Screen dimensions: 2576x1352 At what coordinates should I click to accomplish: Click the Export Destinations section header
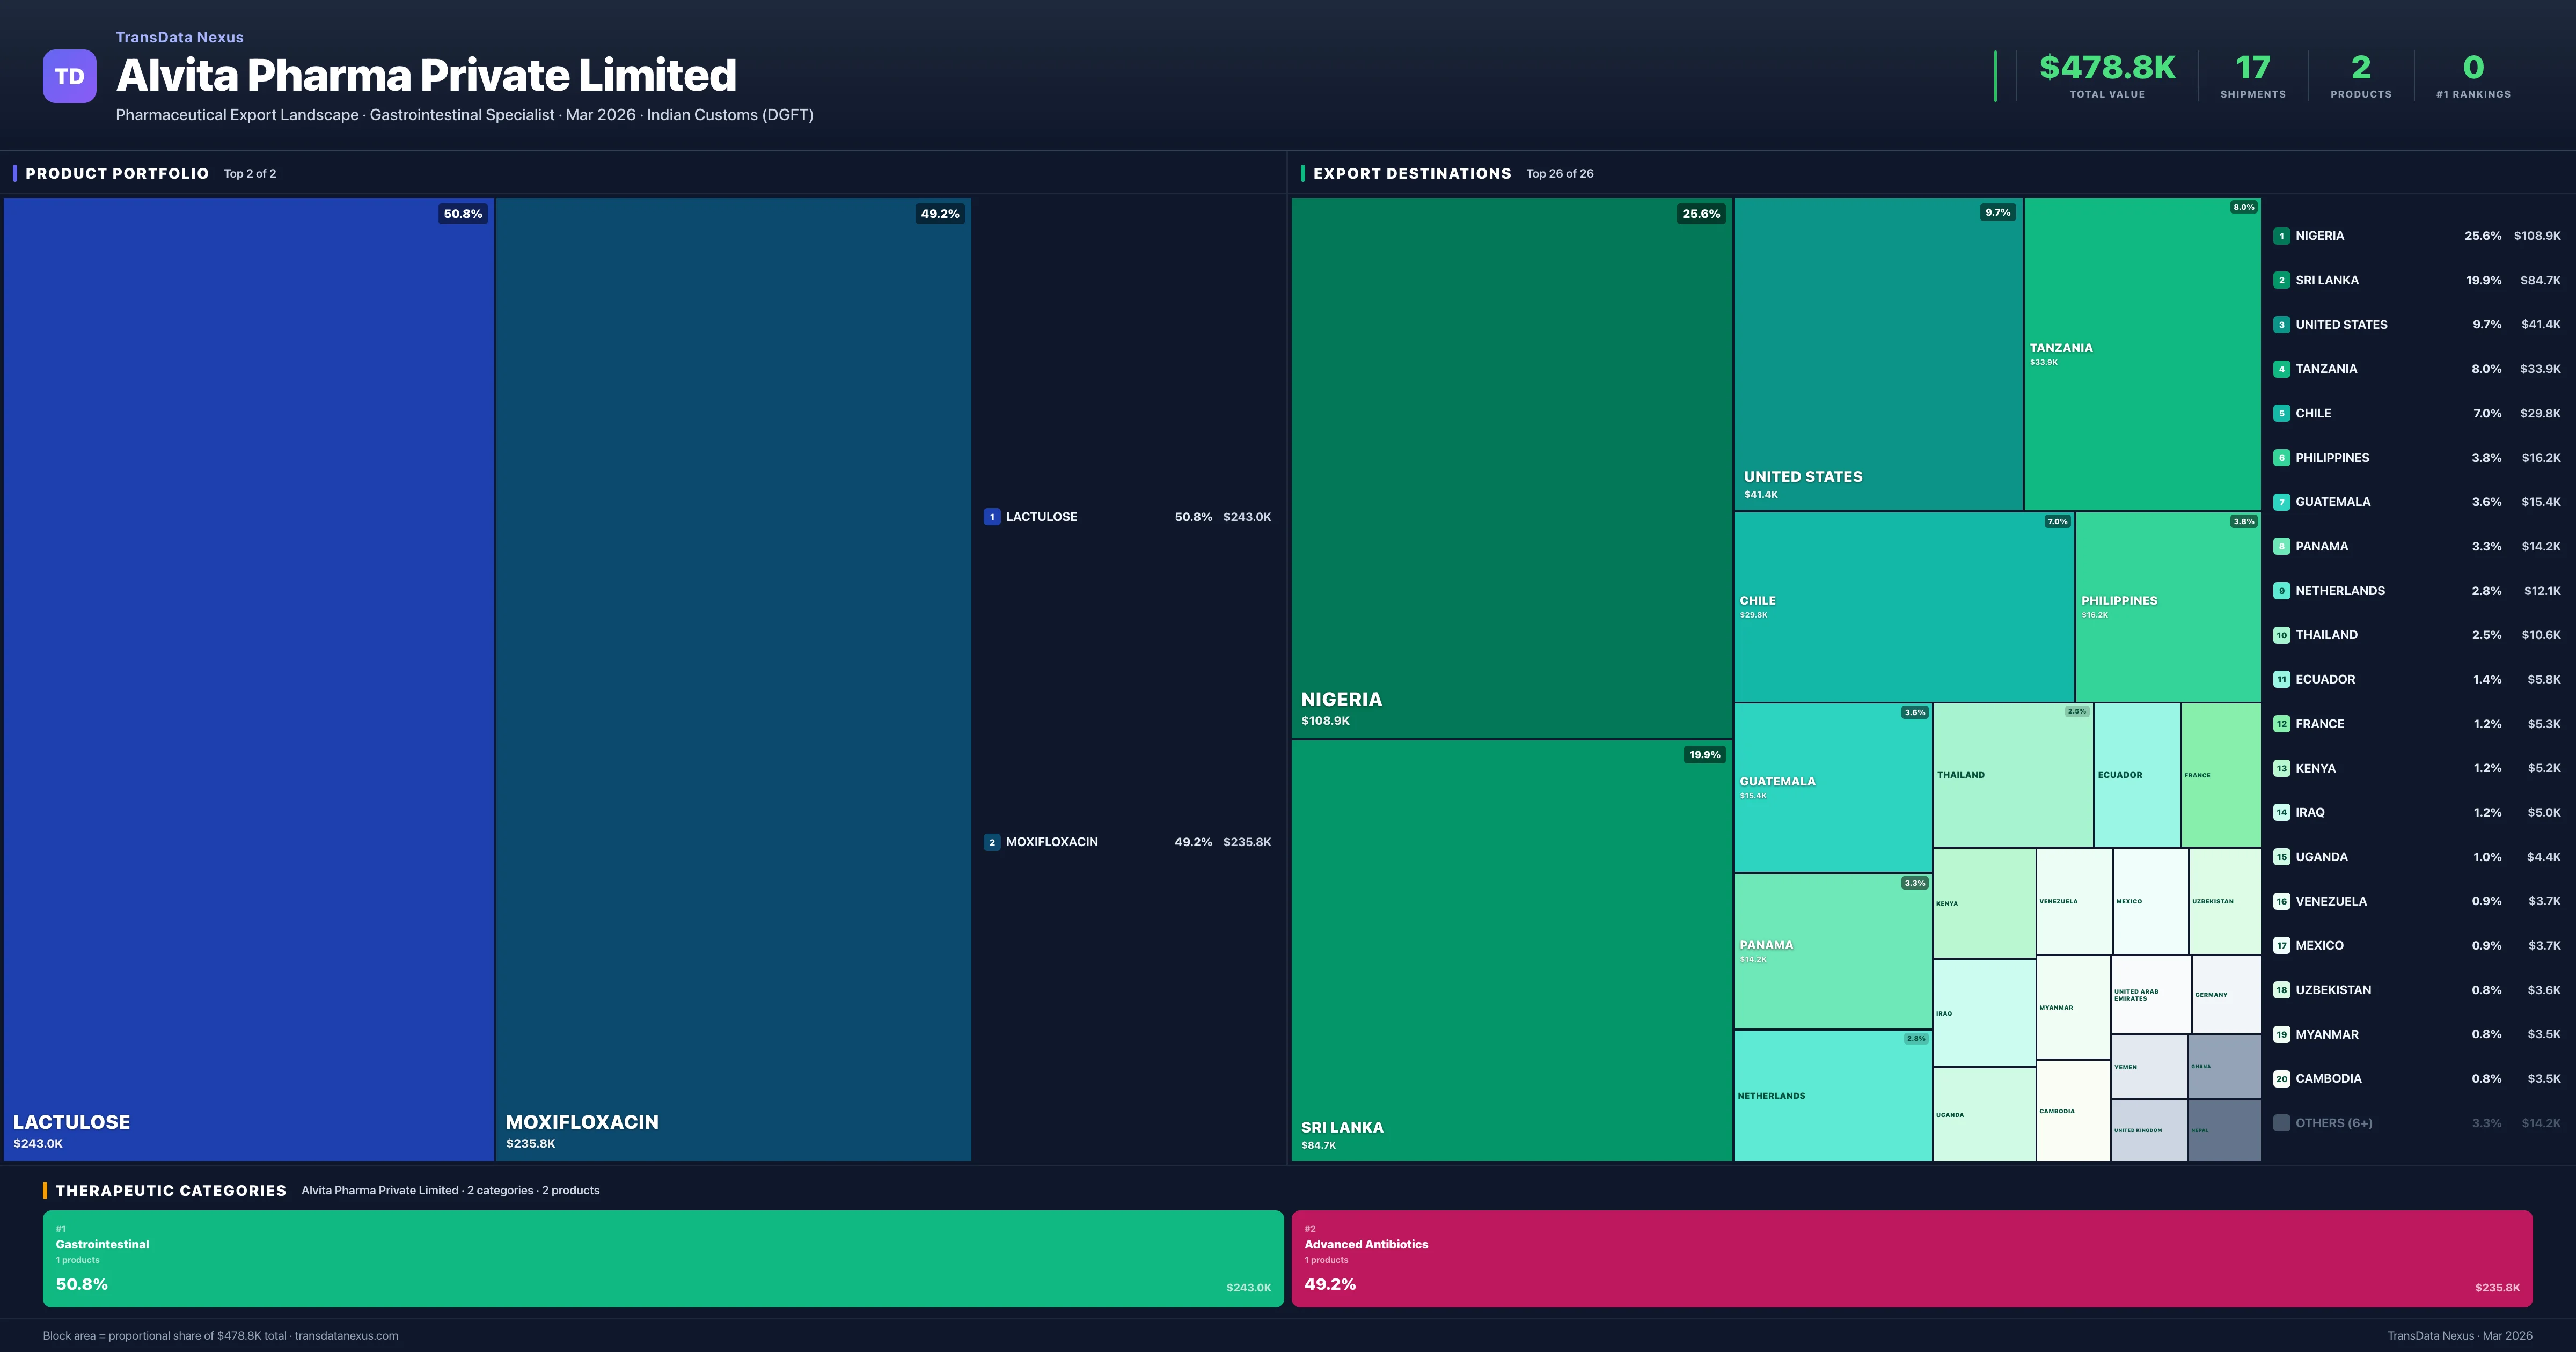coord(1411,174)
